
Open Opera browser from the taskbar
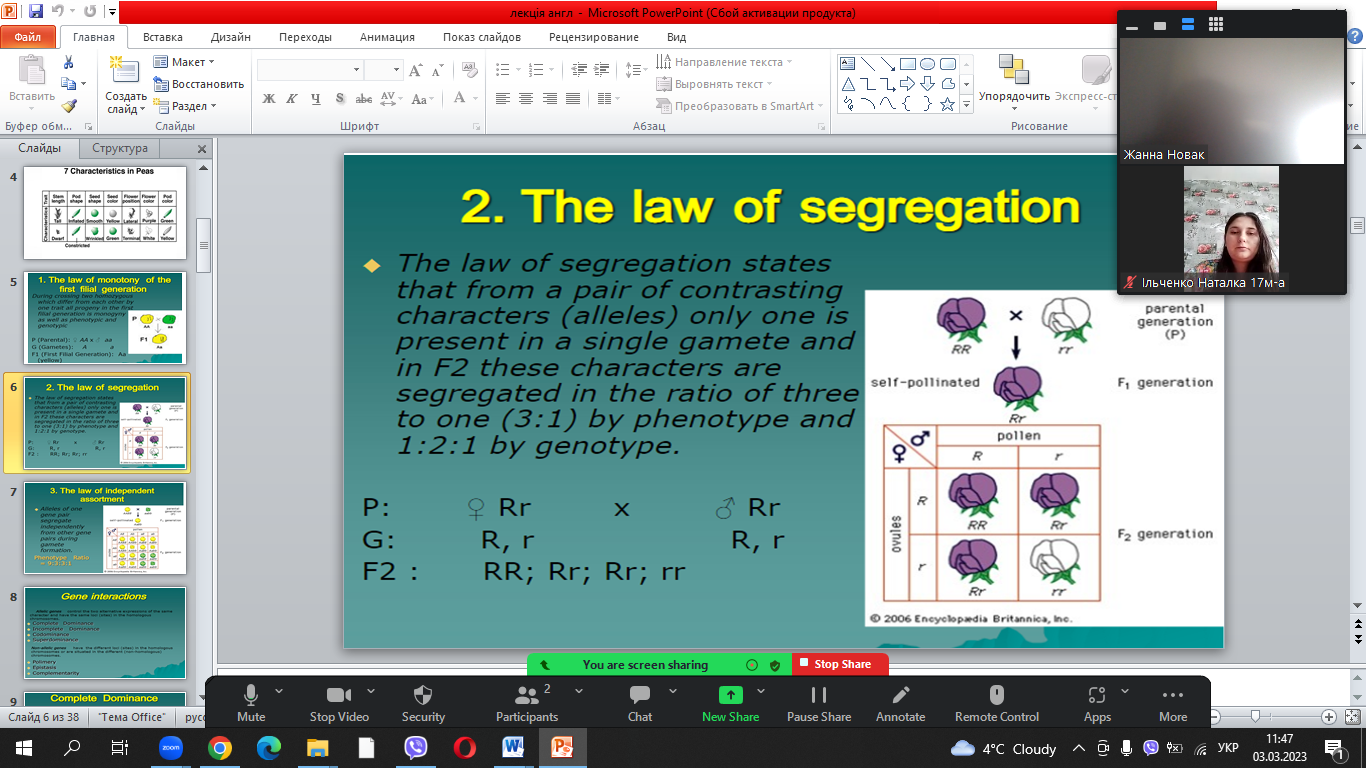(x=464, y=748)
